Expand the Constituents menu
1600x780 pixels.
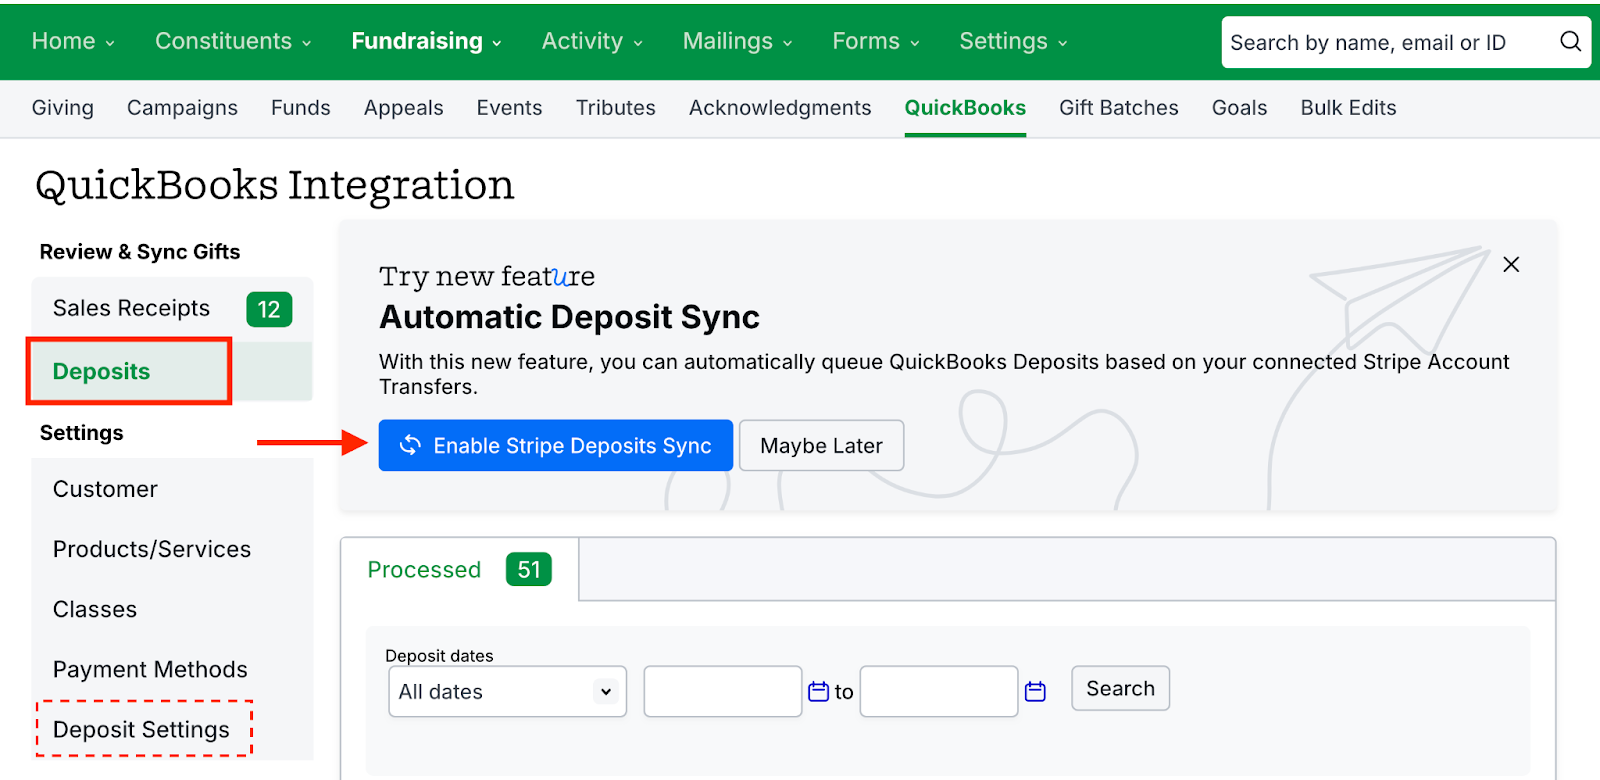[x=233, y=41]
